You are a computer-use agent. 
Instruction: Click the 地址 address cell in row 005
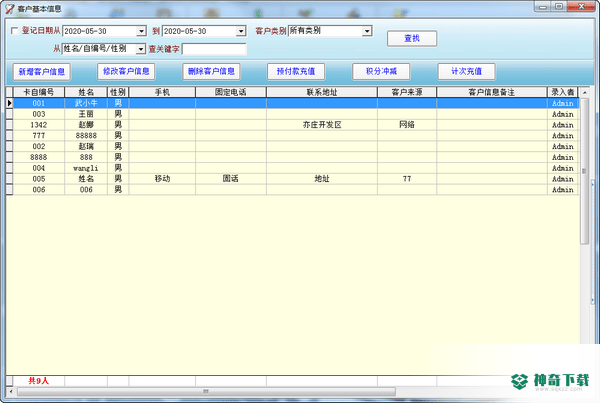click(x=322, y=179)
